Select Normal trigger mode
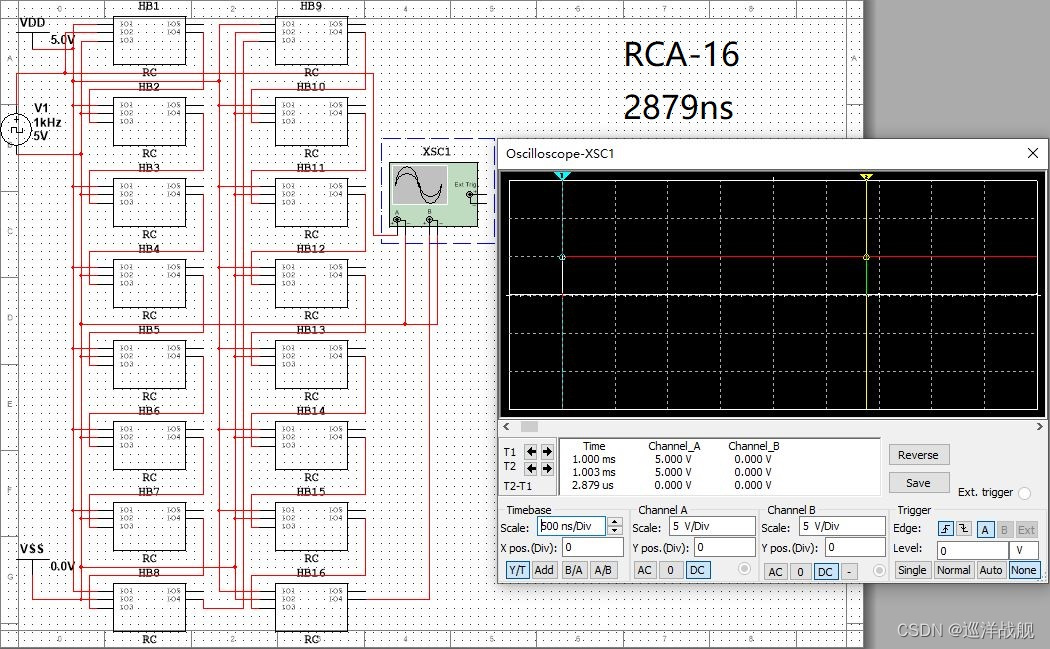 click(x=954, y=570)
